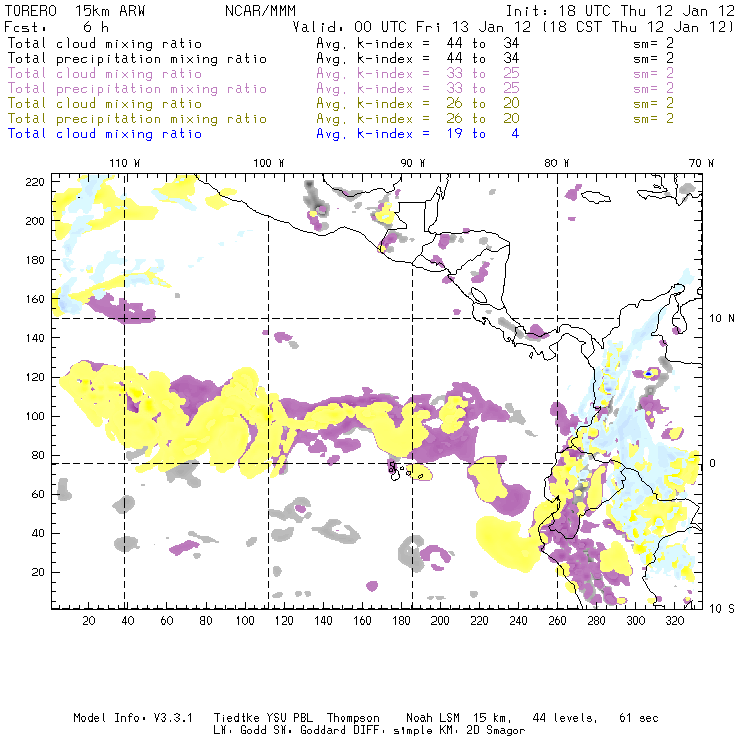This screenshot has width=740, height=740.
Task: Click the "0" equator latitude label
Action: tap(713, 463)
